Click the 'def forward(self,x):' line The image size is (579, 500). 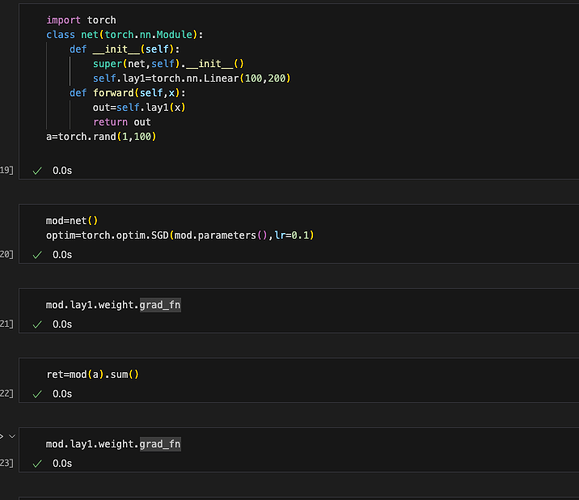tap(127, 93)
